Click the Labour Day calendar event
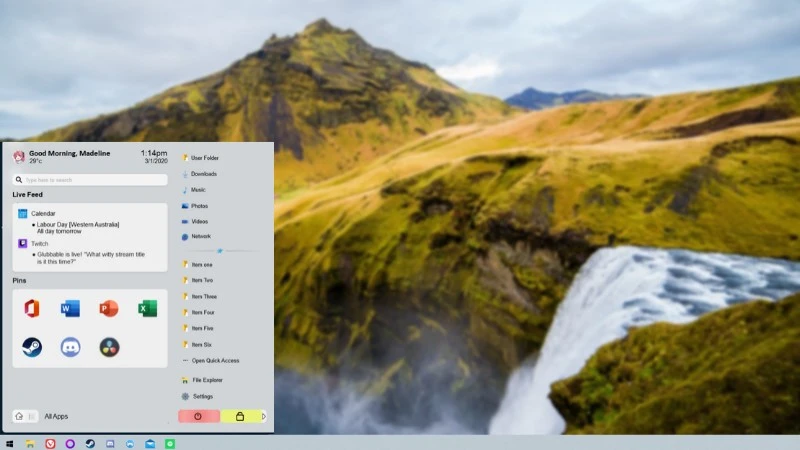 (77, 228)
